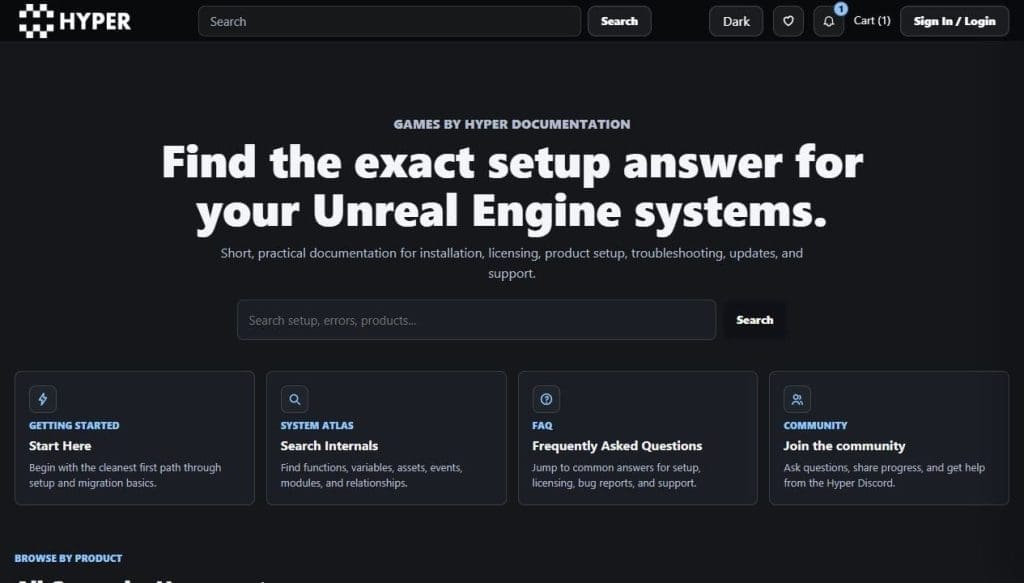
Task: Click the people Community icon
Action: tap(797, 399)
